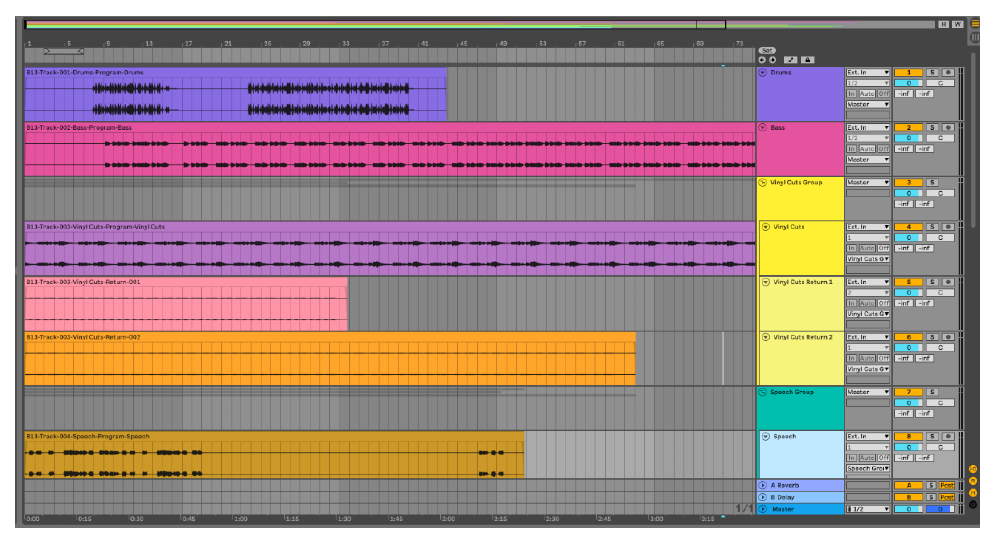Viewport: 996px width, 544px height.
Task: Solo the Speech track
Action: click(932, 437)
